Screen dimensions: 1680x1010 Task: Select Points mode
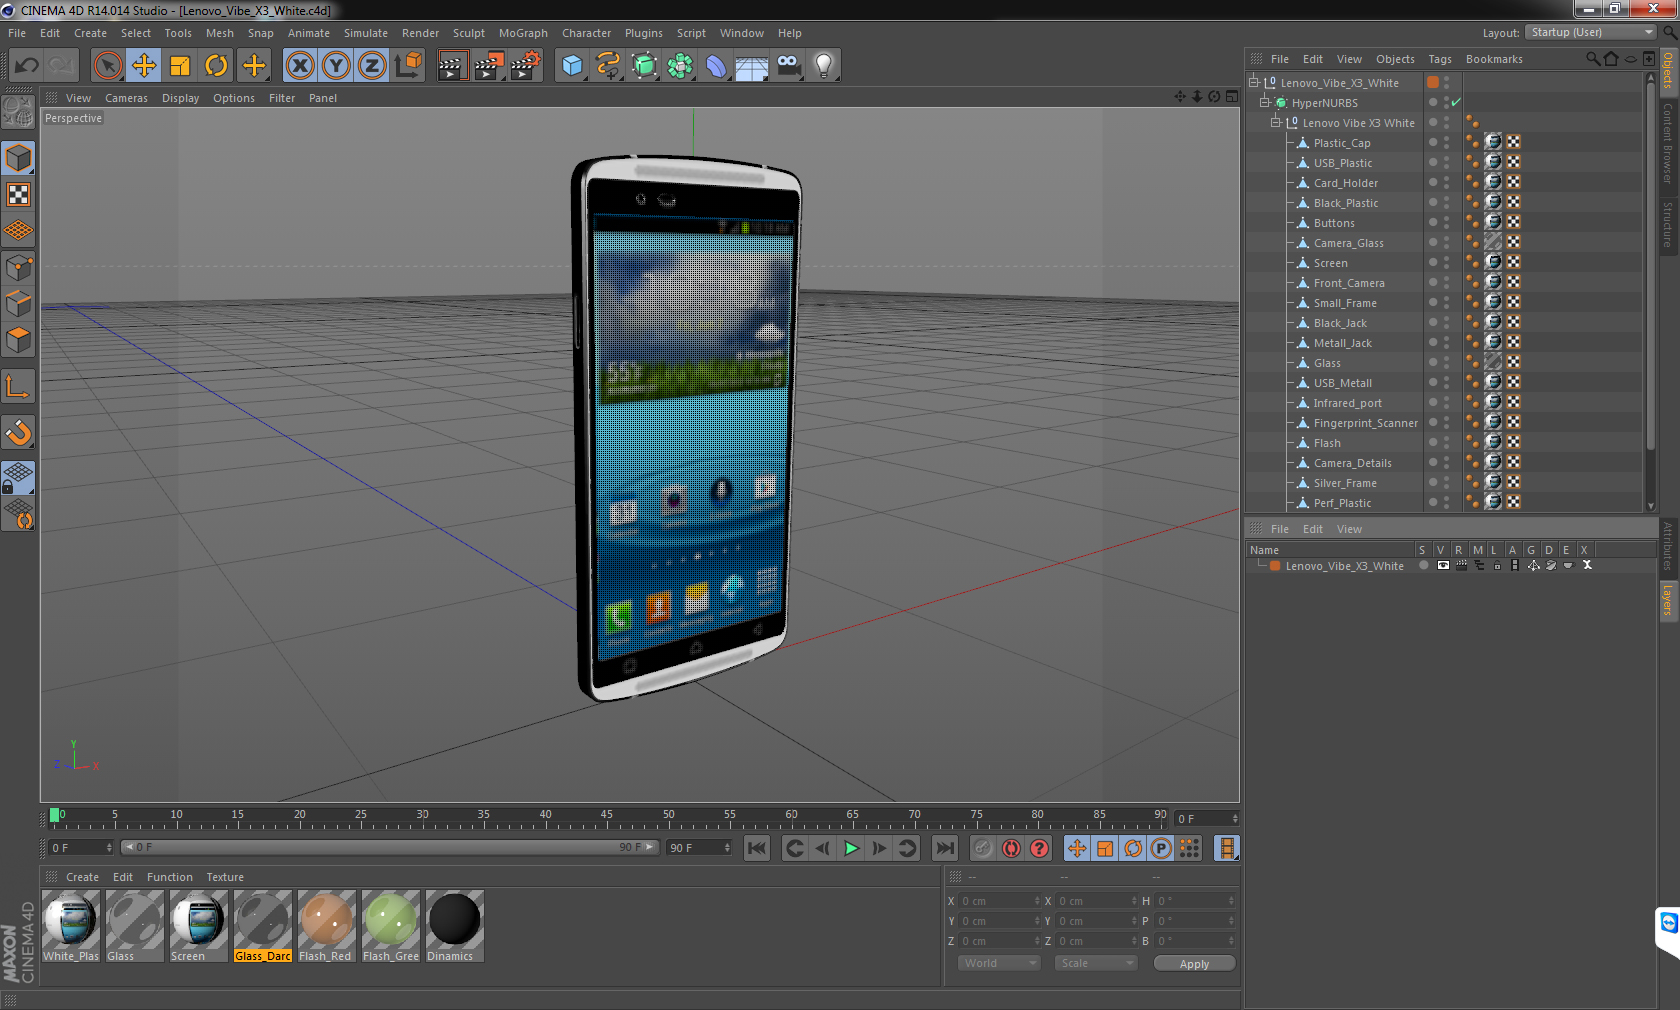coord(18,268)
